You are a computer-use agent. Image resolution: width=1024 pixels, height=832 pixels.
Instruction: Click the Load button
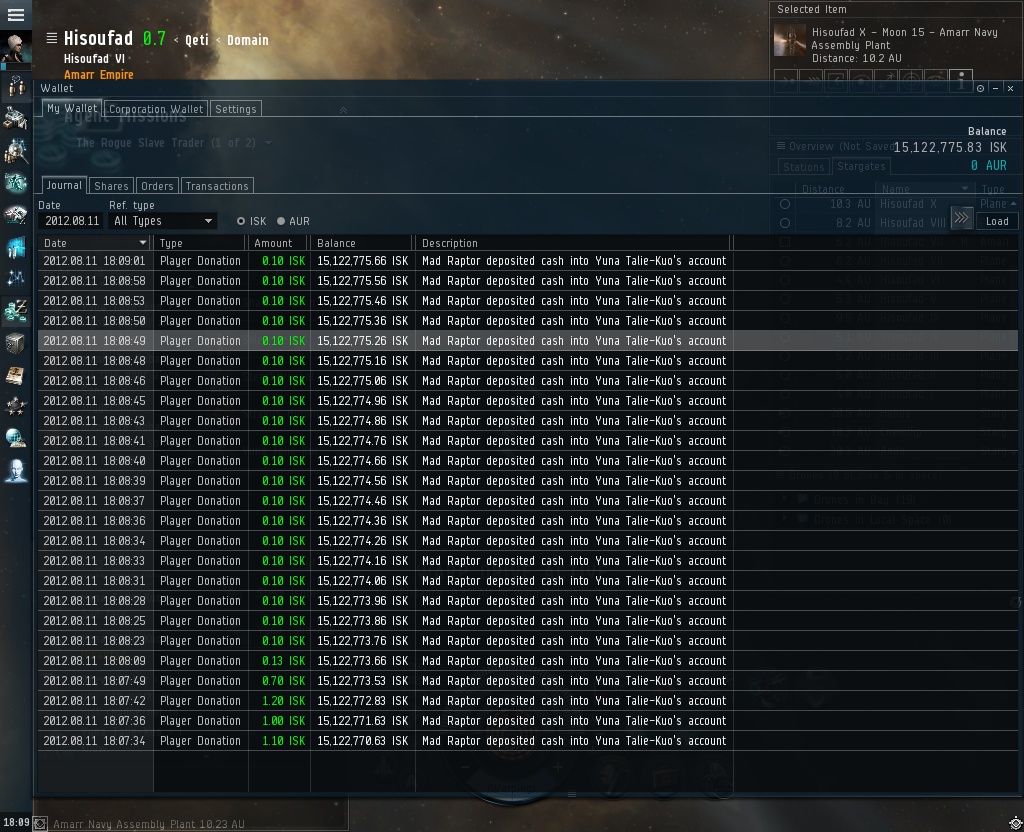pos(997,221)
